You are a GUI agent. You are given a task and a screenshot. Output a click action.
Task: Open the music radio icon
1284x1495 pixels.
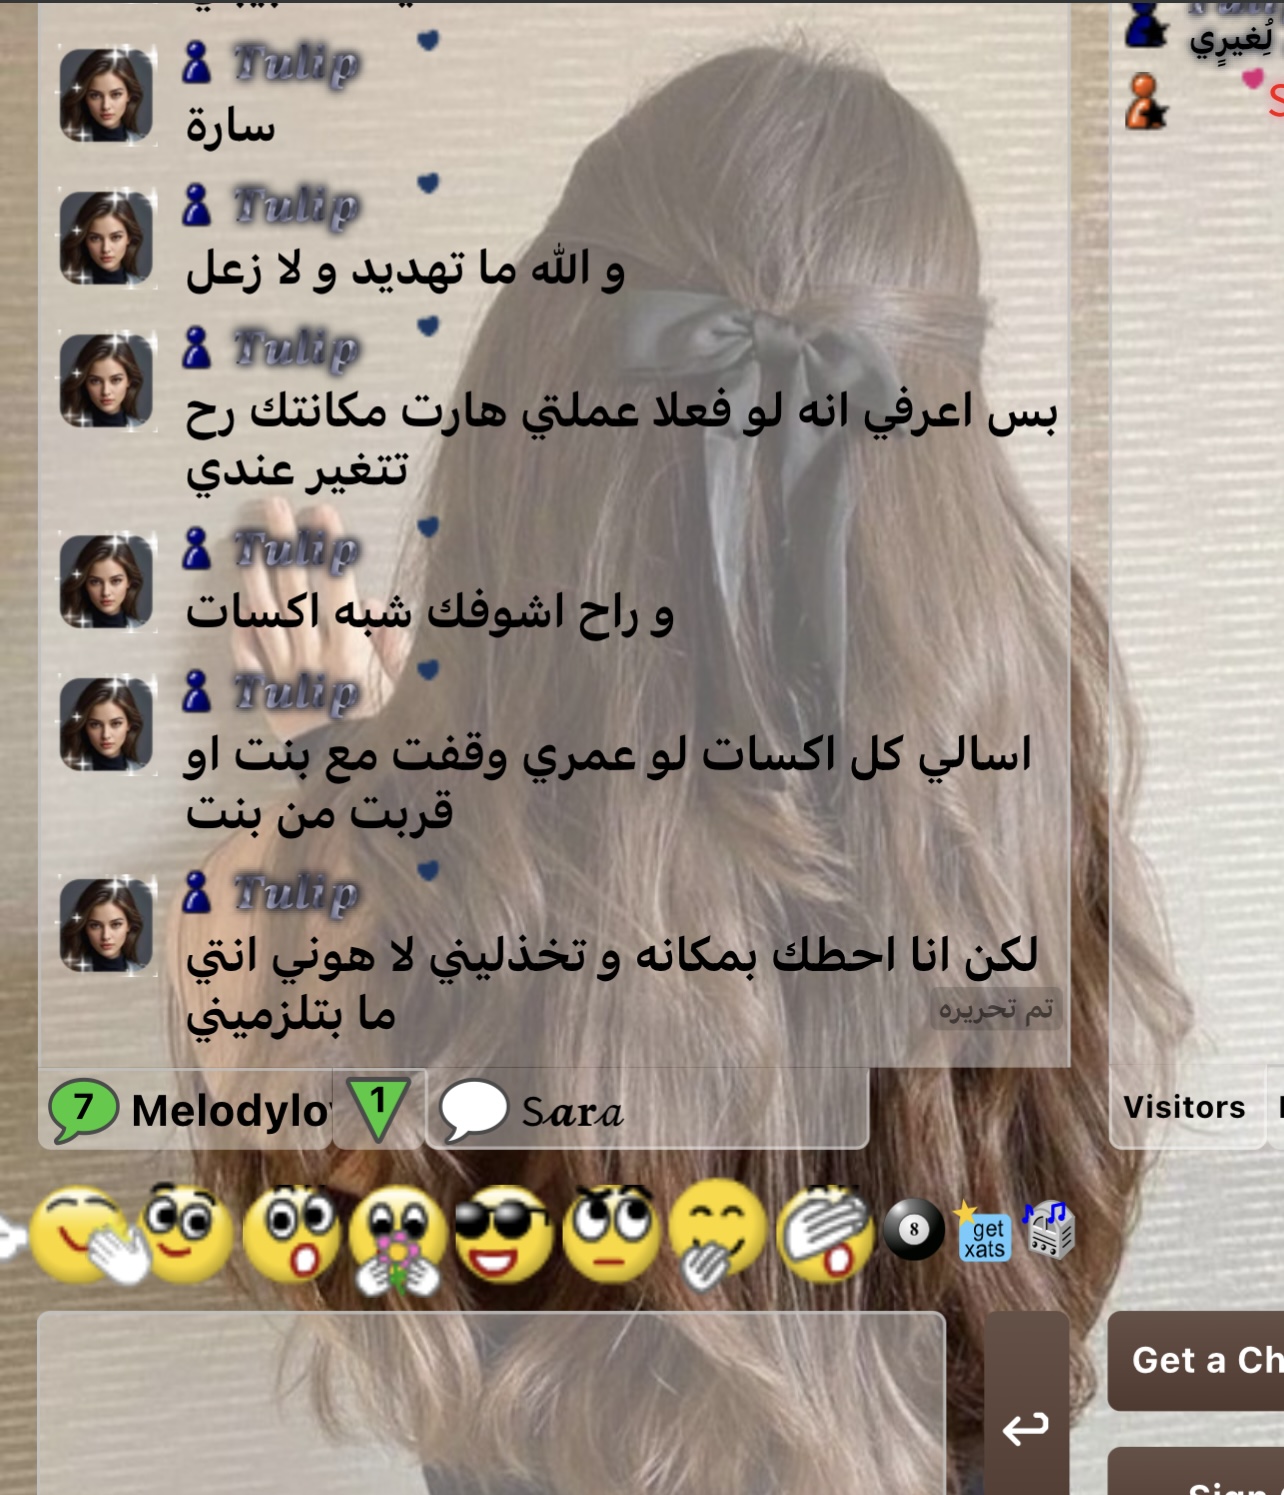[1048, 1229]
